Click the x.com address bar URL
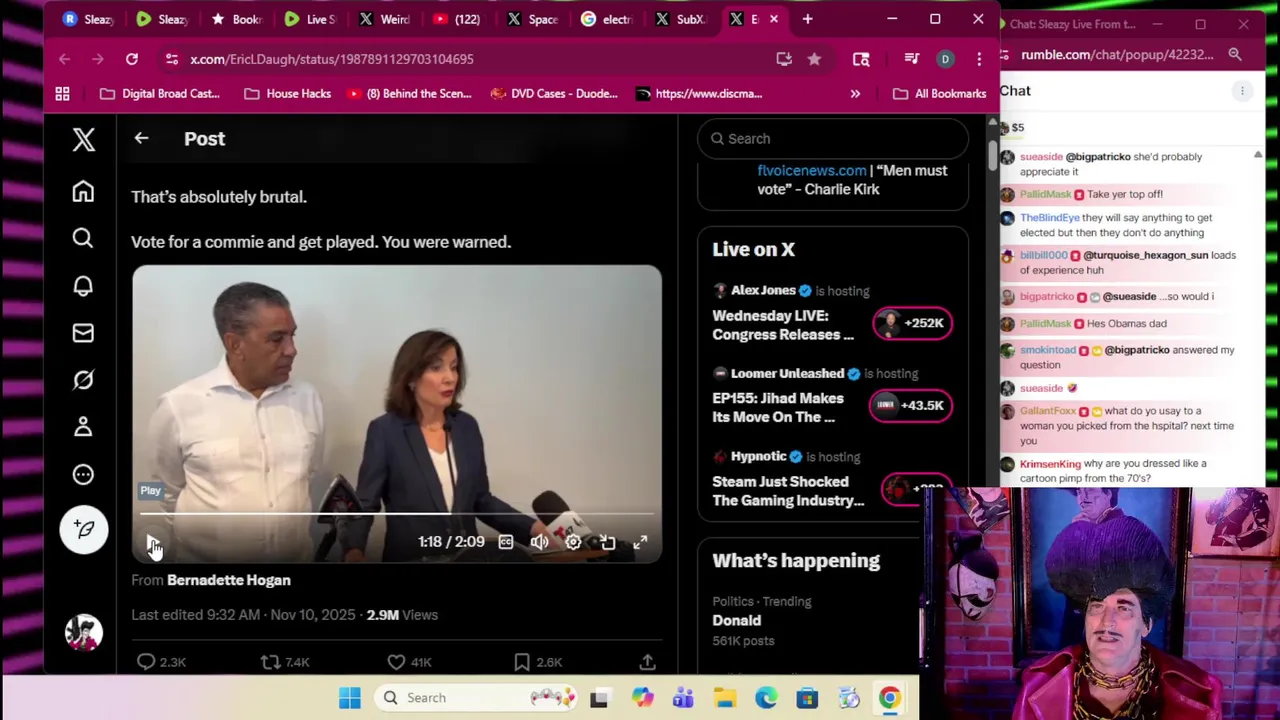Image resolution: width=1280 pixels, height=720 pixels. coord(332,59)
